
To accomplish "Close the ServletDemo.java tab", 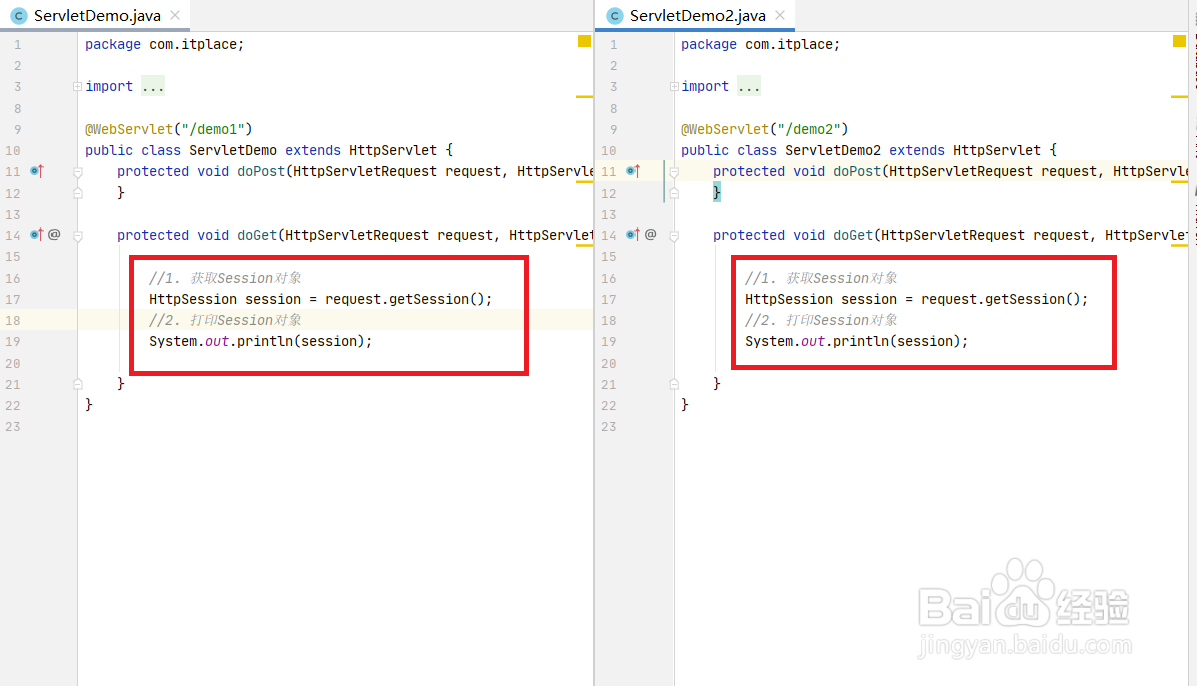I will point(175,15).
